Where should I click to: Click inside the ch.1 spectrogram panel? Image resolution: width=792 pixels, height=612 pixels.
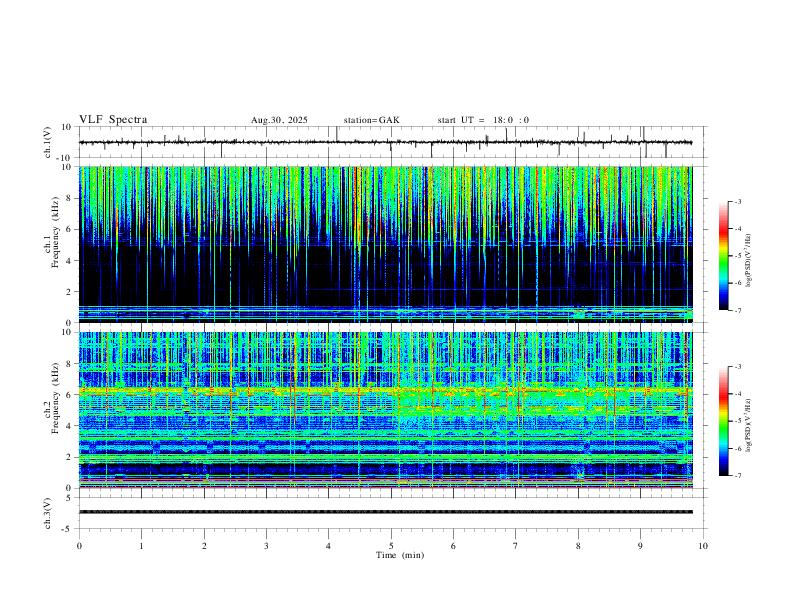[x=385, y=244]
